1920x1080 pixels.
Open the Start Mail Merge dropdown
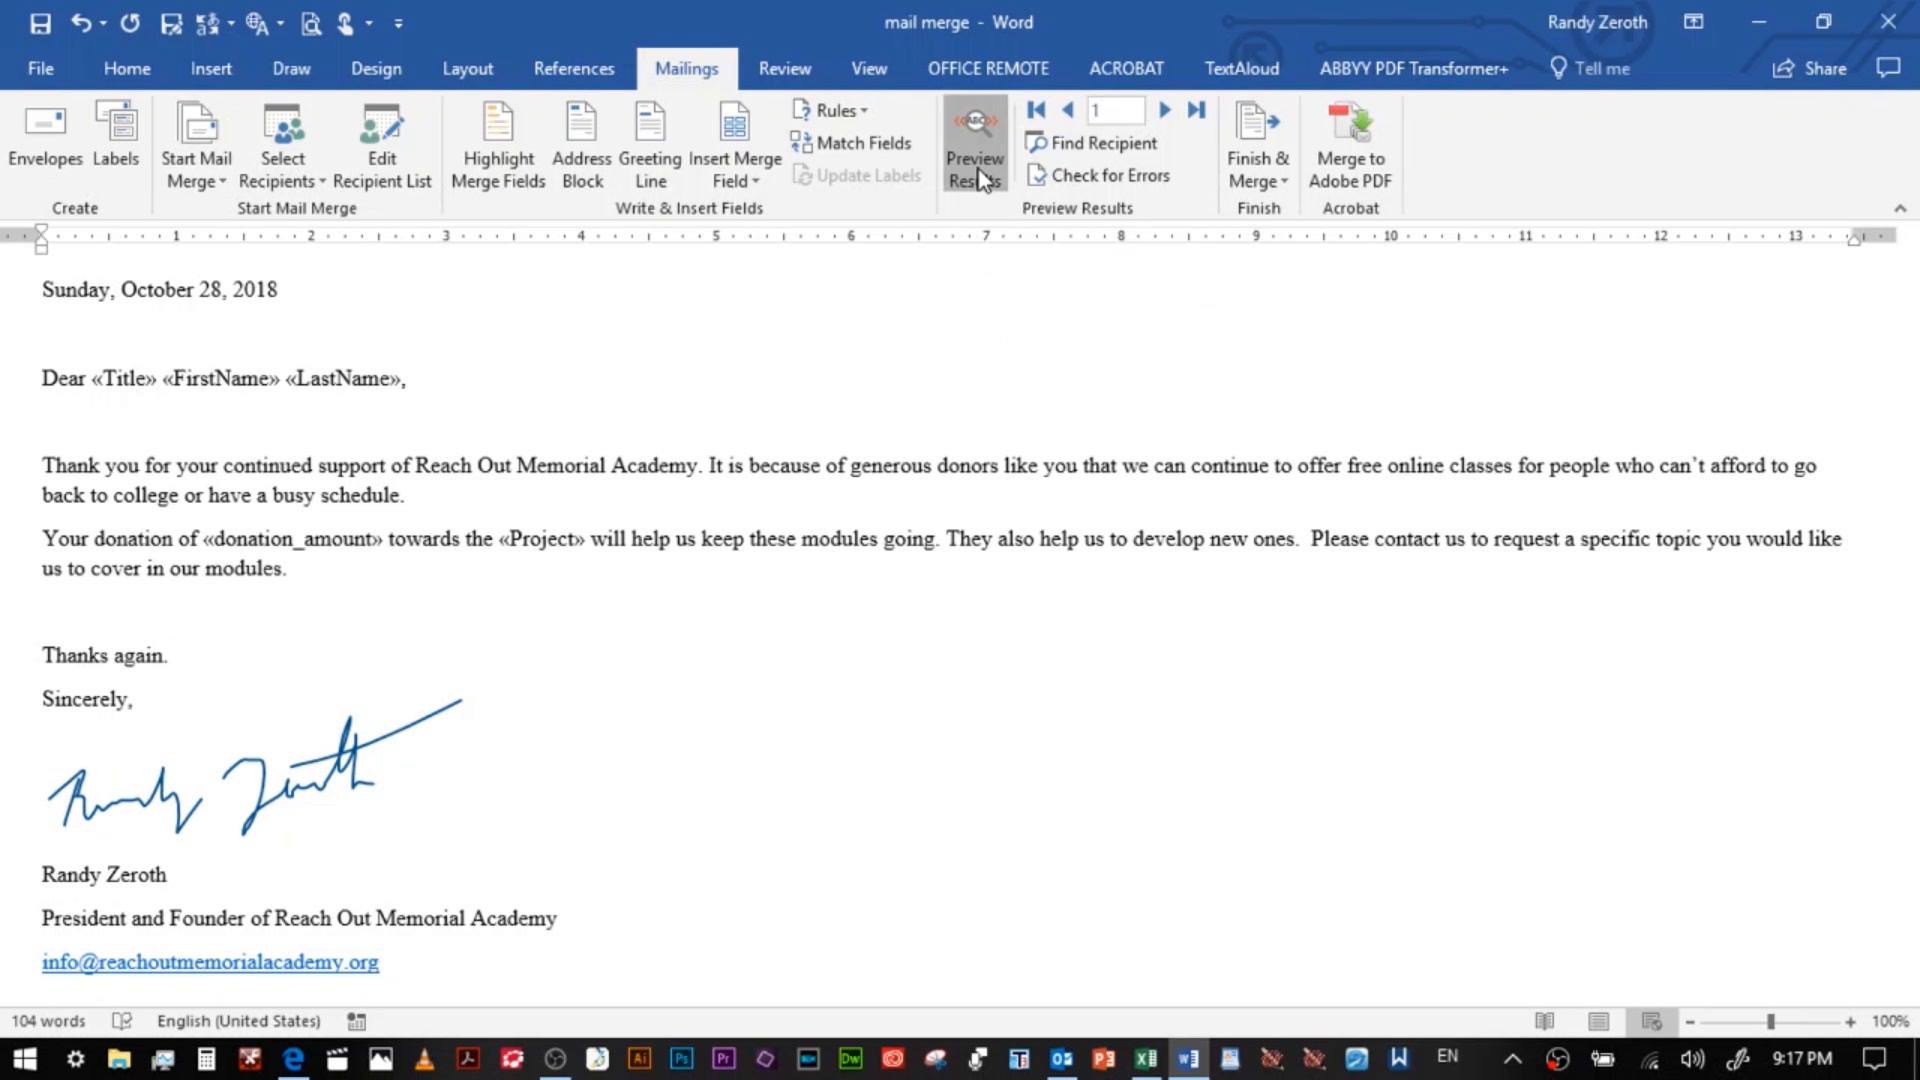coord(196,145)
